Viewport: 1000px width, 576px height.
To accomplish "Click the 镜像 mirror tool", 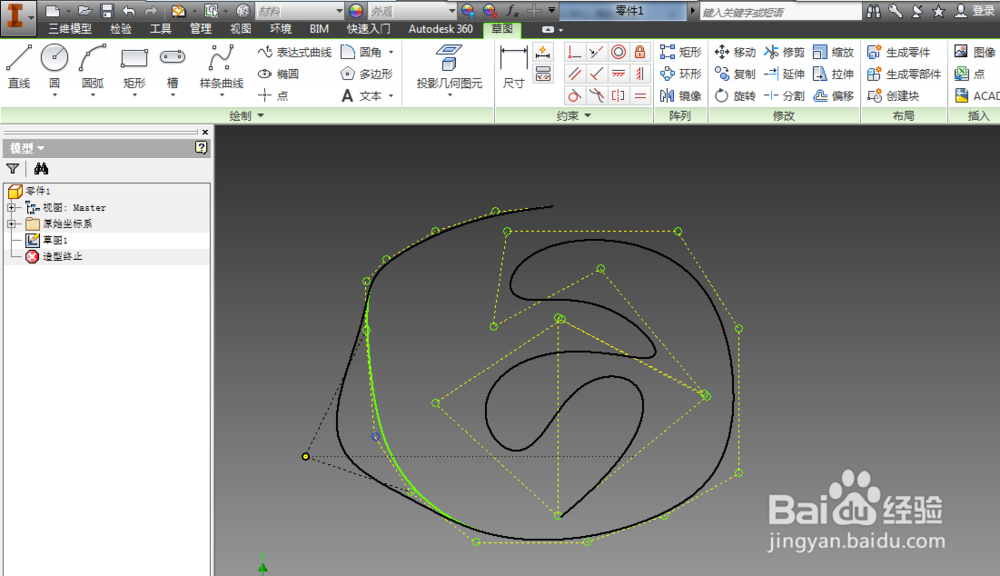I will click(x=680, y=96).
